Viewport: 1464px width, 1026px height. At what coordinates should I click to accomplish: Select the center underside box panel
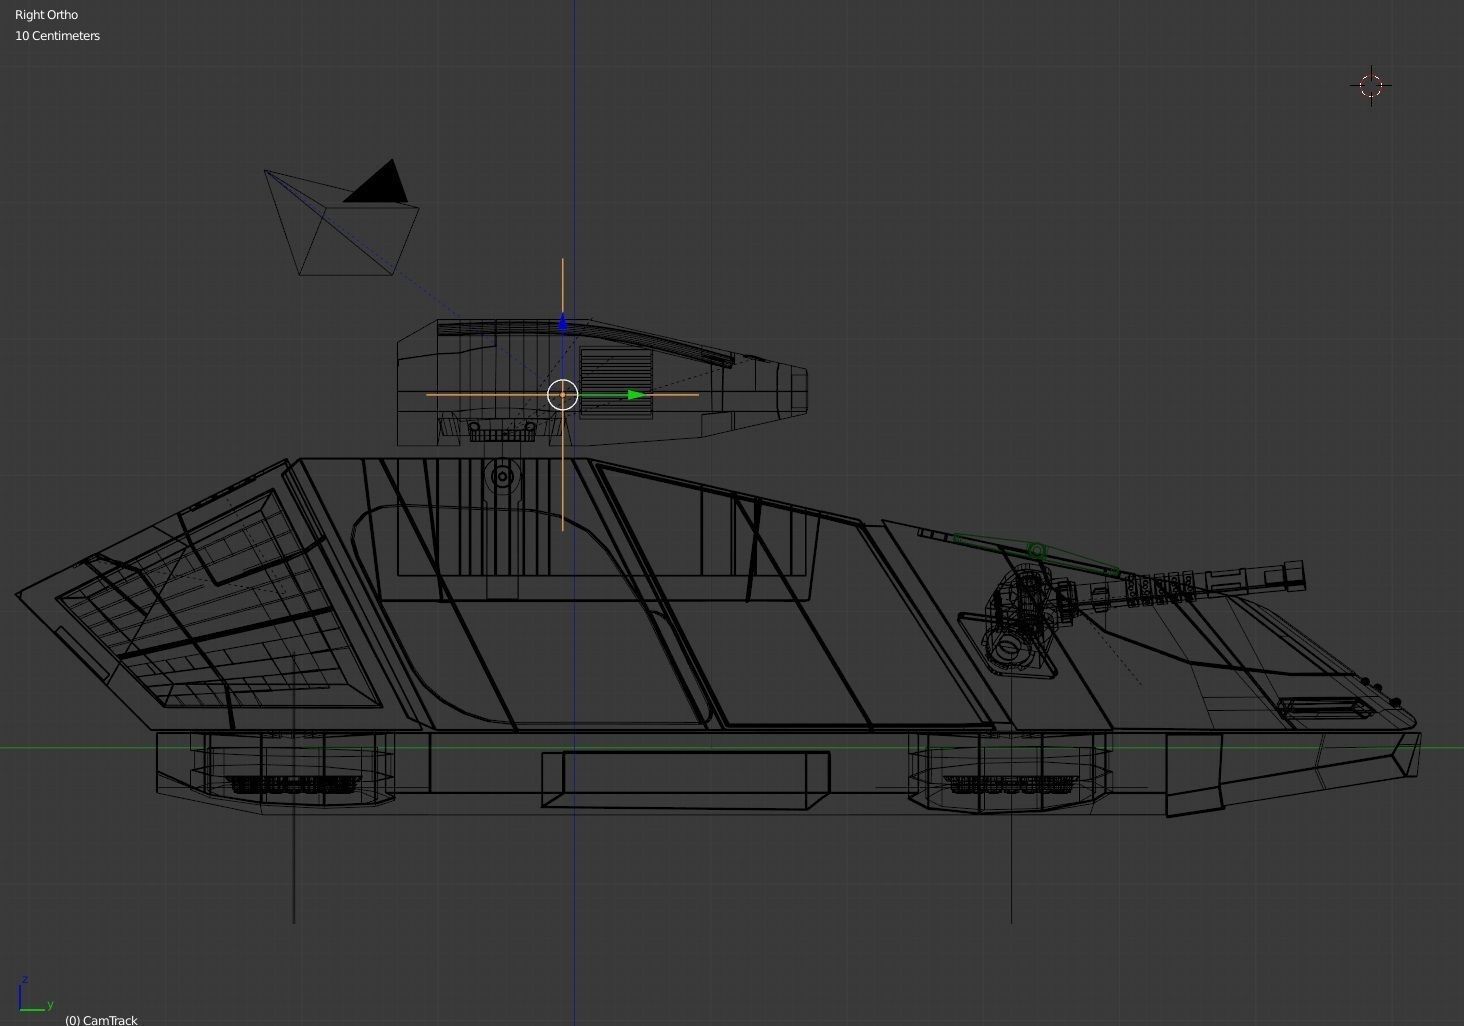(x=685, y=779)
